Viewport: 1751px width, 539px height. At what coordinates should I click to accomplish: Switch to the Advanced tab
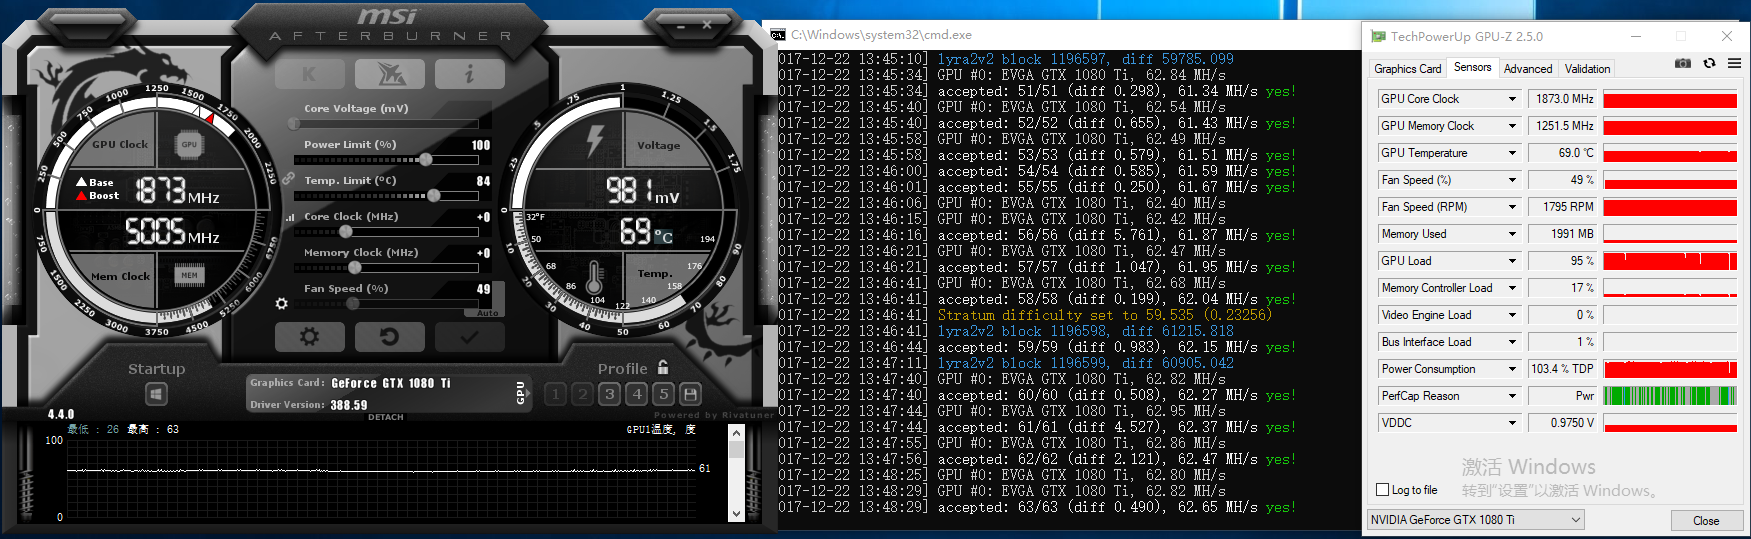(1527, 69)
